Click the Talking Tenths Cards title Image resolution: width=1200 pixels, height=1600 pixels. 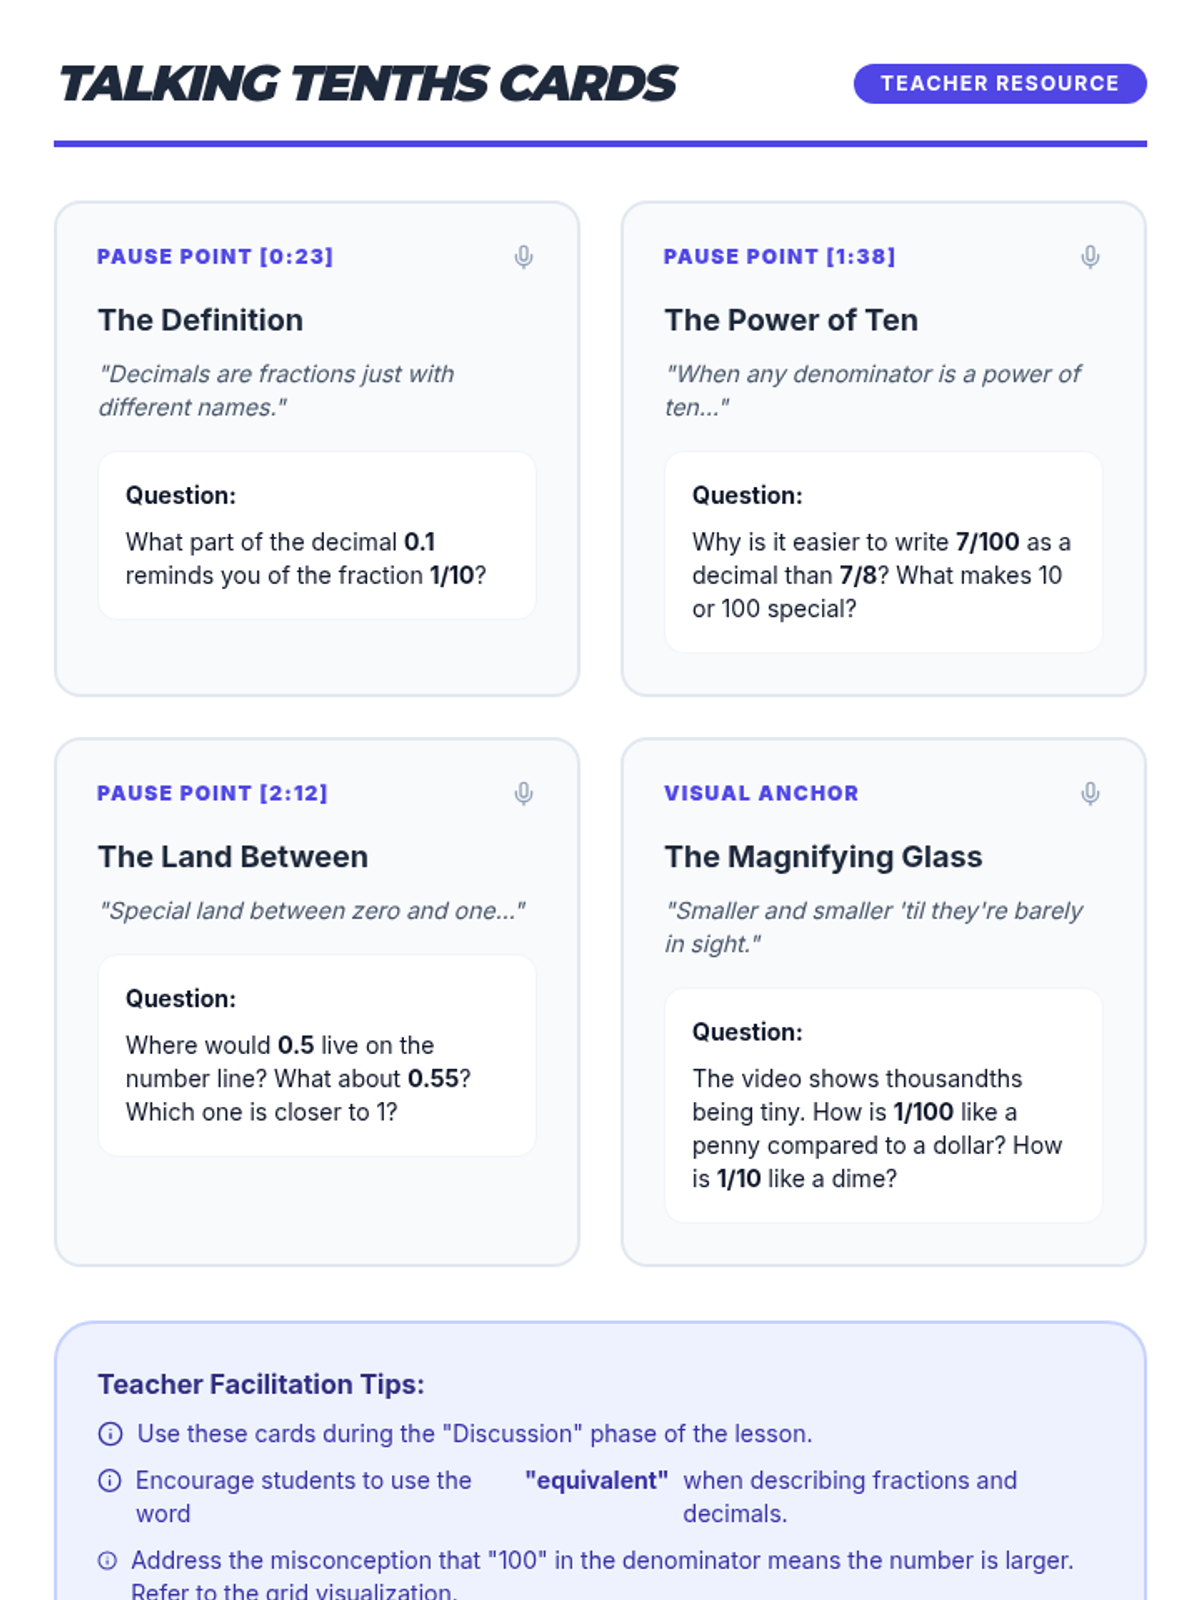[368, 84]
